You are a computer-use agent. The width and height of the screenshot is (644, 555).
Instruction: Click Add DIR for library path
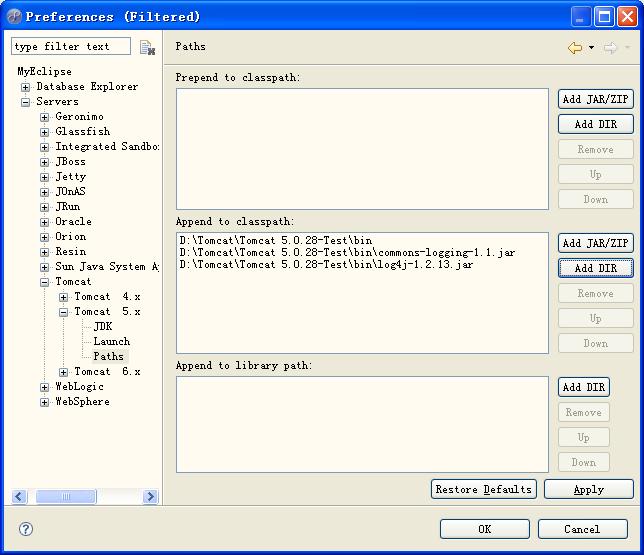pos(584,387)
